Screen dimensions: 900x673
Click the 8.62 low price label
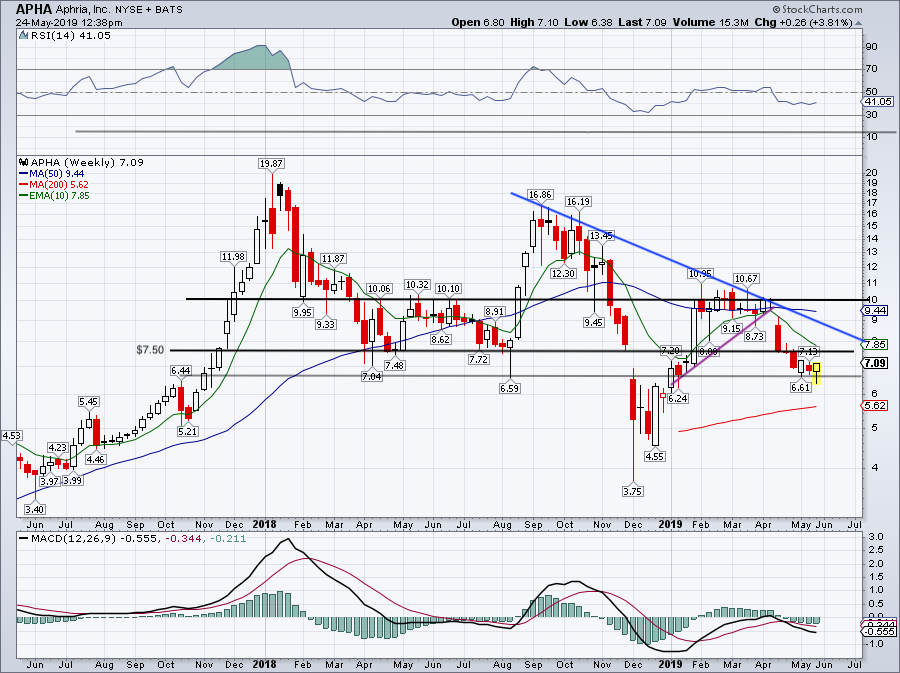pyautogui.click(x=440, y=339)
